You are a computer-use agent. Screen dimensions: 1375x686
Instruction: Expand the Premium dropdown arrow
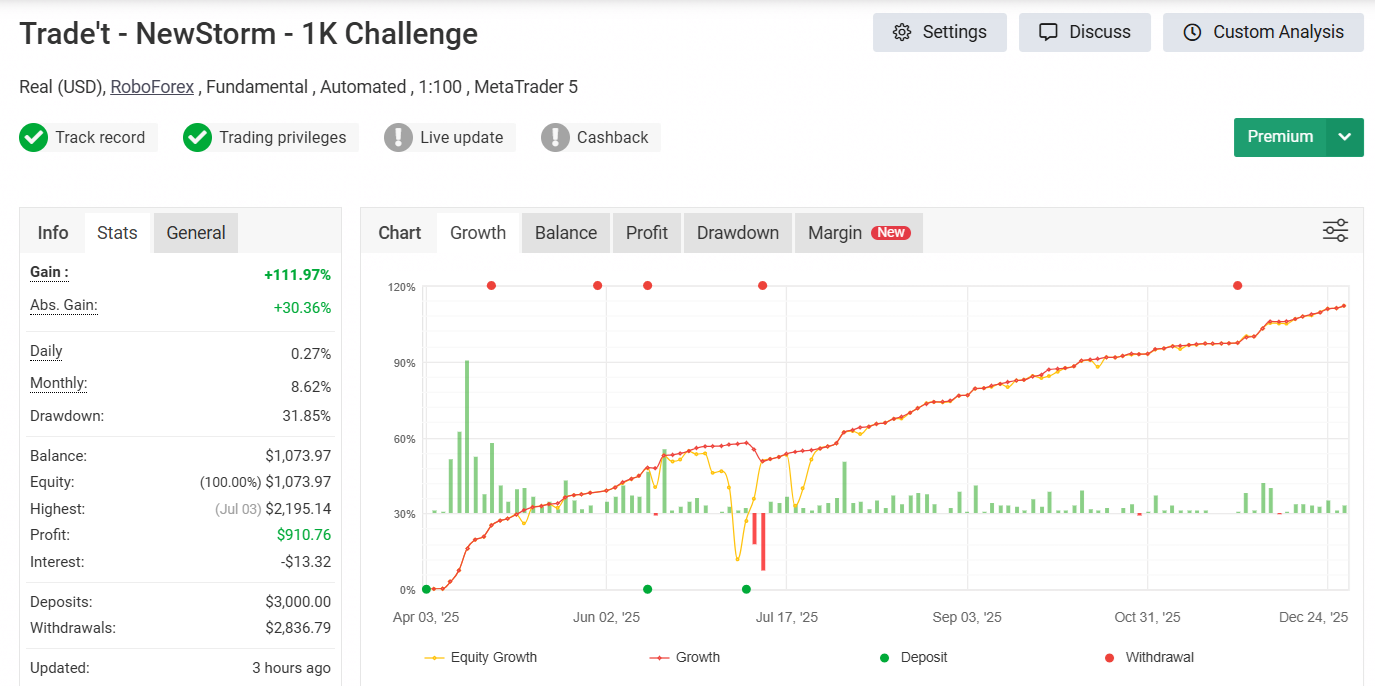click(x=1345, y=137)
